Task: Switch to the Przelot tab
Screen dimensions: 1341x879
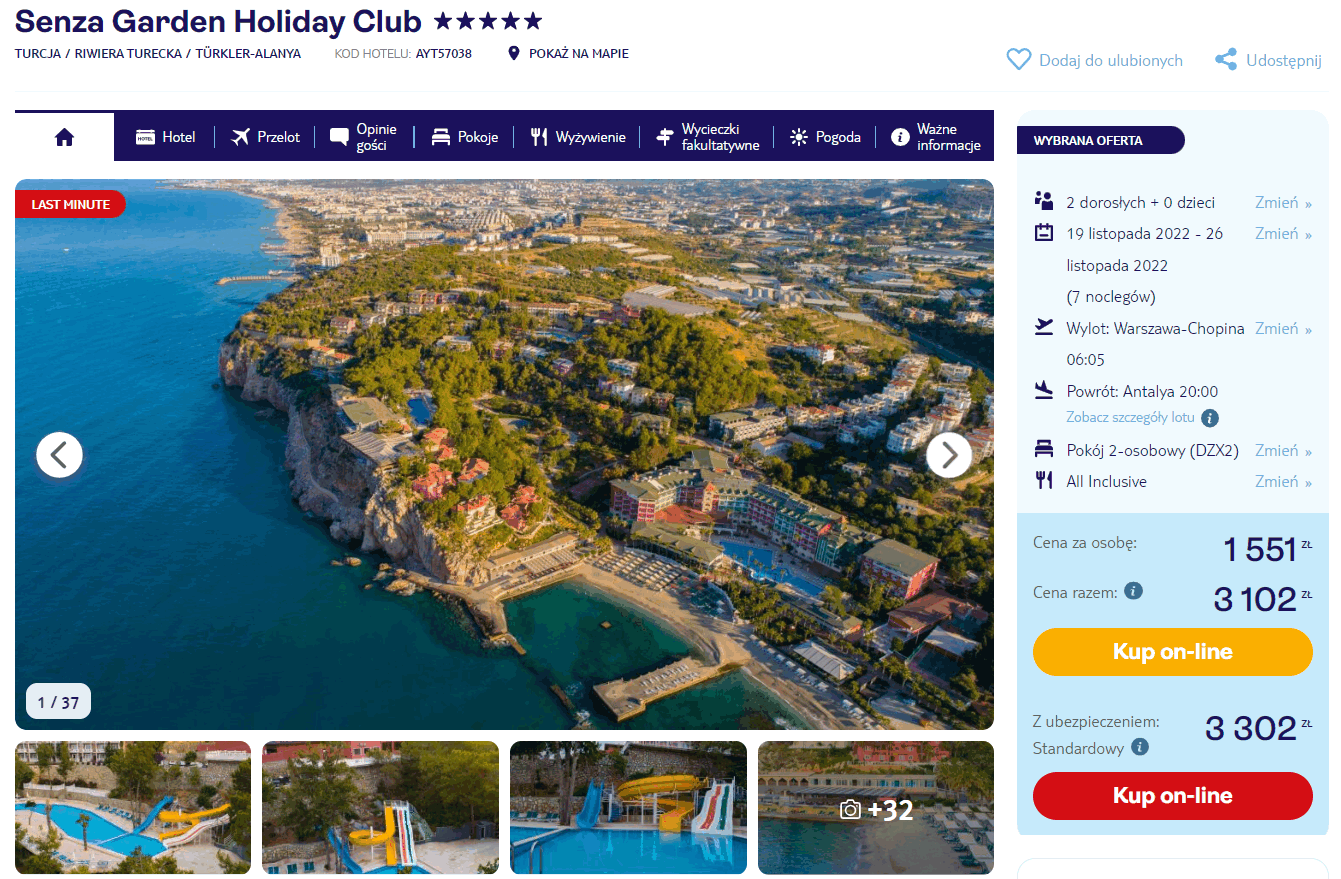Action: click(x=265, y=137)
